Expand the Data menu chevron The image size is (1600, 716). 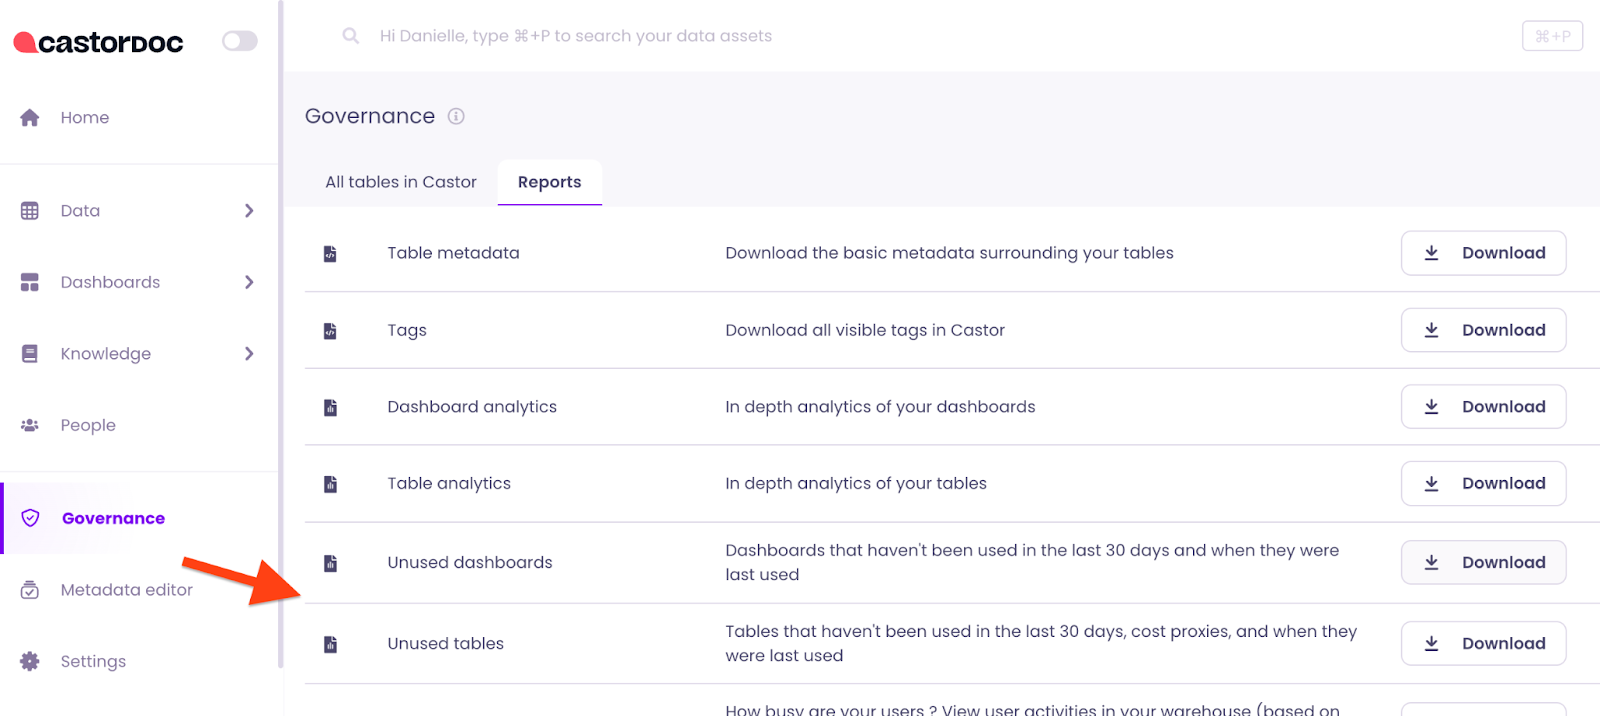[x=249, y=211]
